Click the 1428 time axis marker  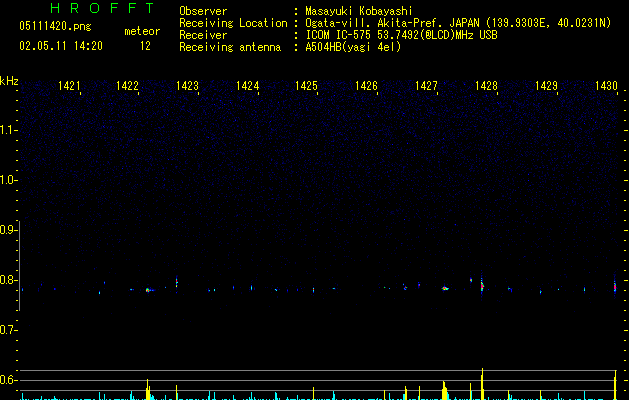tap(486, 86)
